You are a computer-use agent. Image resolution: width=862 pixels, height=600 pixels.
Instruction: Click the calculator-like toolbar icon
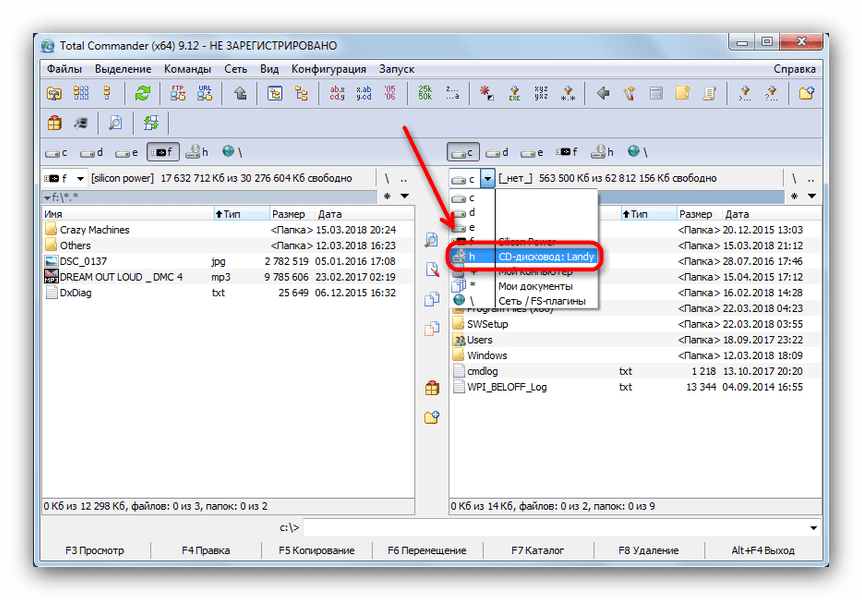pos(656,93)
